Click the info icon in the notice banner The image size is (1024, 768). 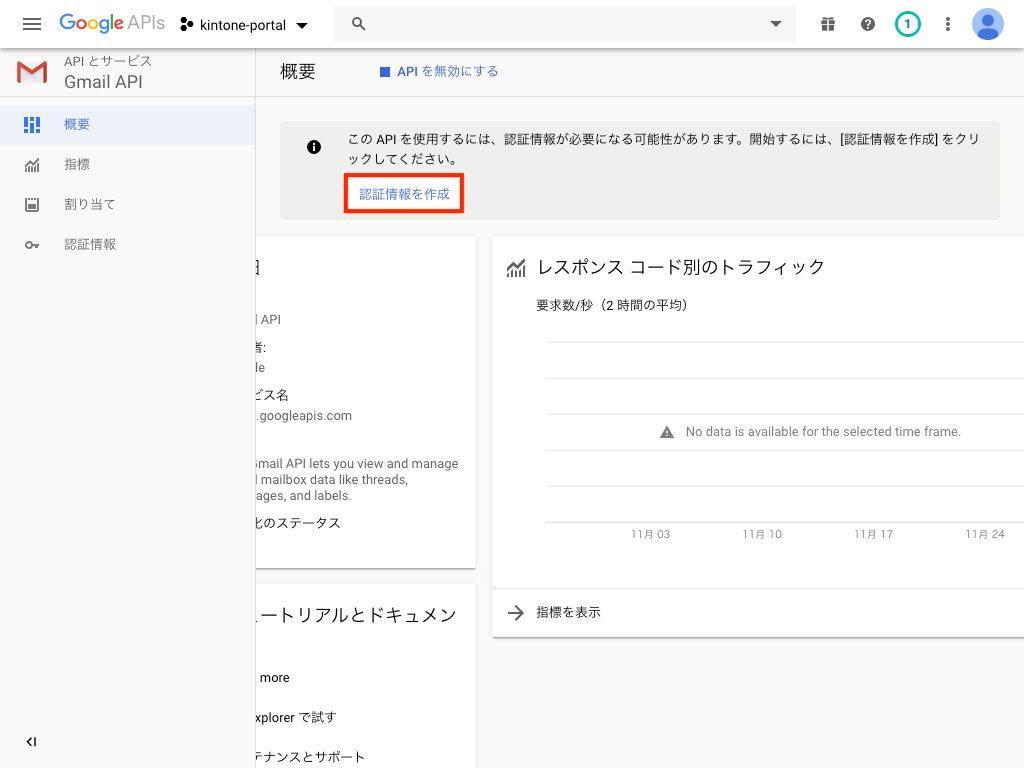click(x=314, y=147)
